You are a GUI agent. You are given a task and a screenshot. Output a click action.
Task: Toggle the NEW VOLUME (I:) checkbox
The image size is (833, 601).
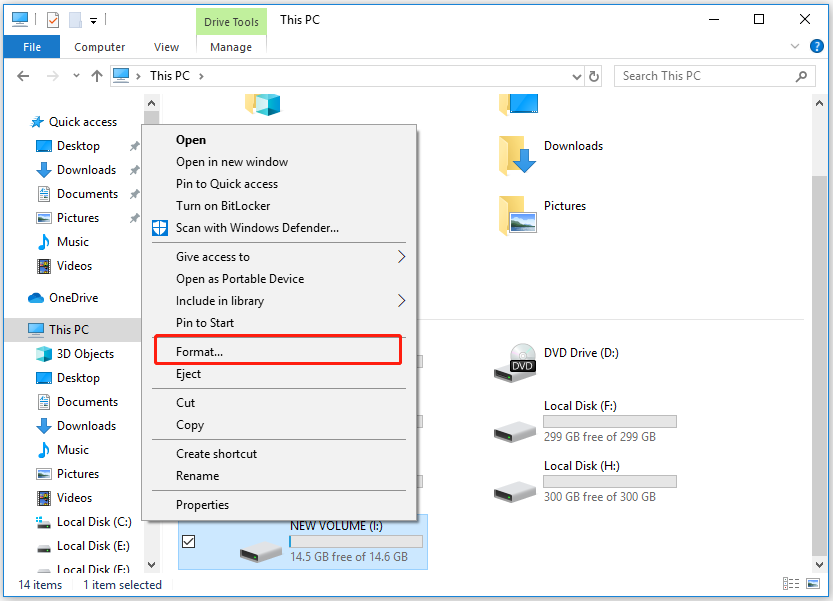[189, 541]
